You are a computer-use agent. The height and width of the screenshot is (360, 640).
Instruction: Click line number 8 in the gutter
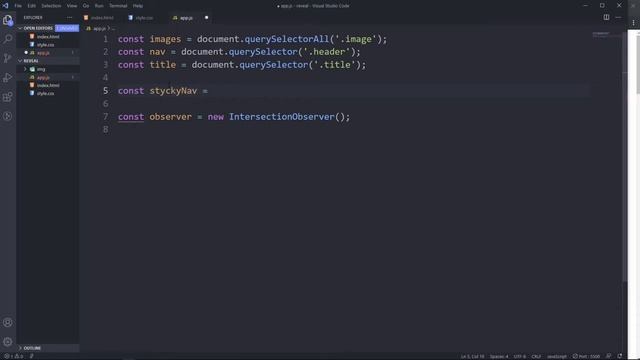(106, 129)
